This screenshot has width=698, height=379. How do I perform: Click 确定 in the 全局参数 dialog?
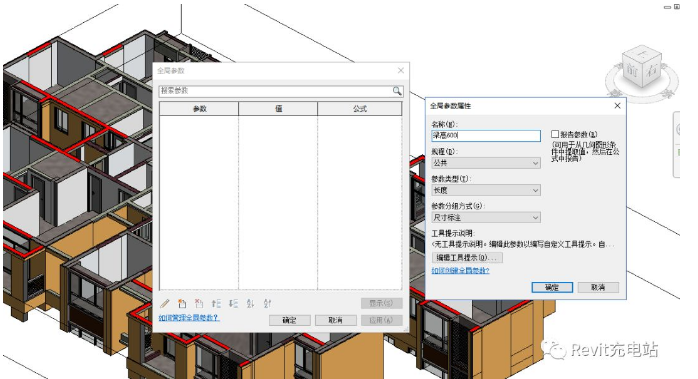289,320
